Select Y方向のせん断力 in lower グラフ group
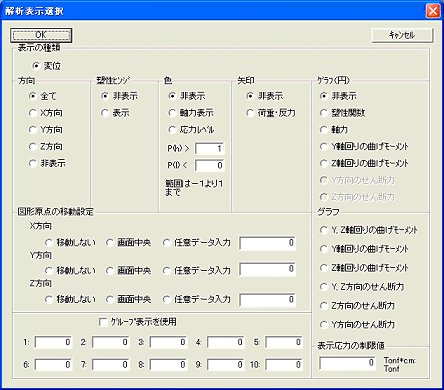 (x=357, y=324)
